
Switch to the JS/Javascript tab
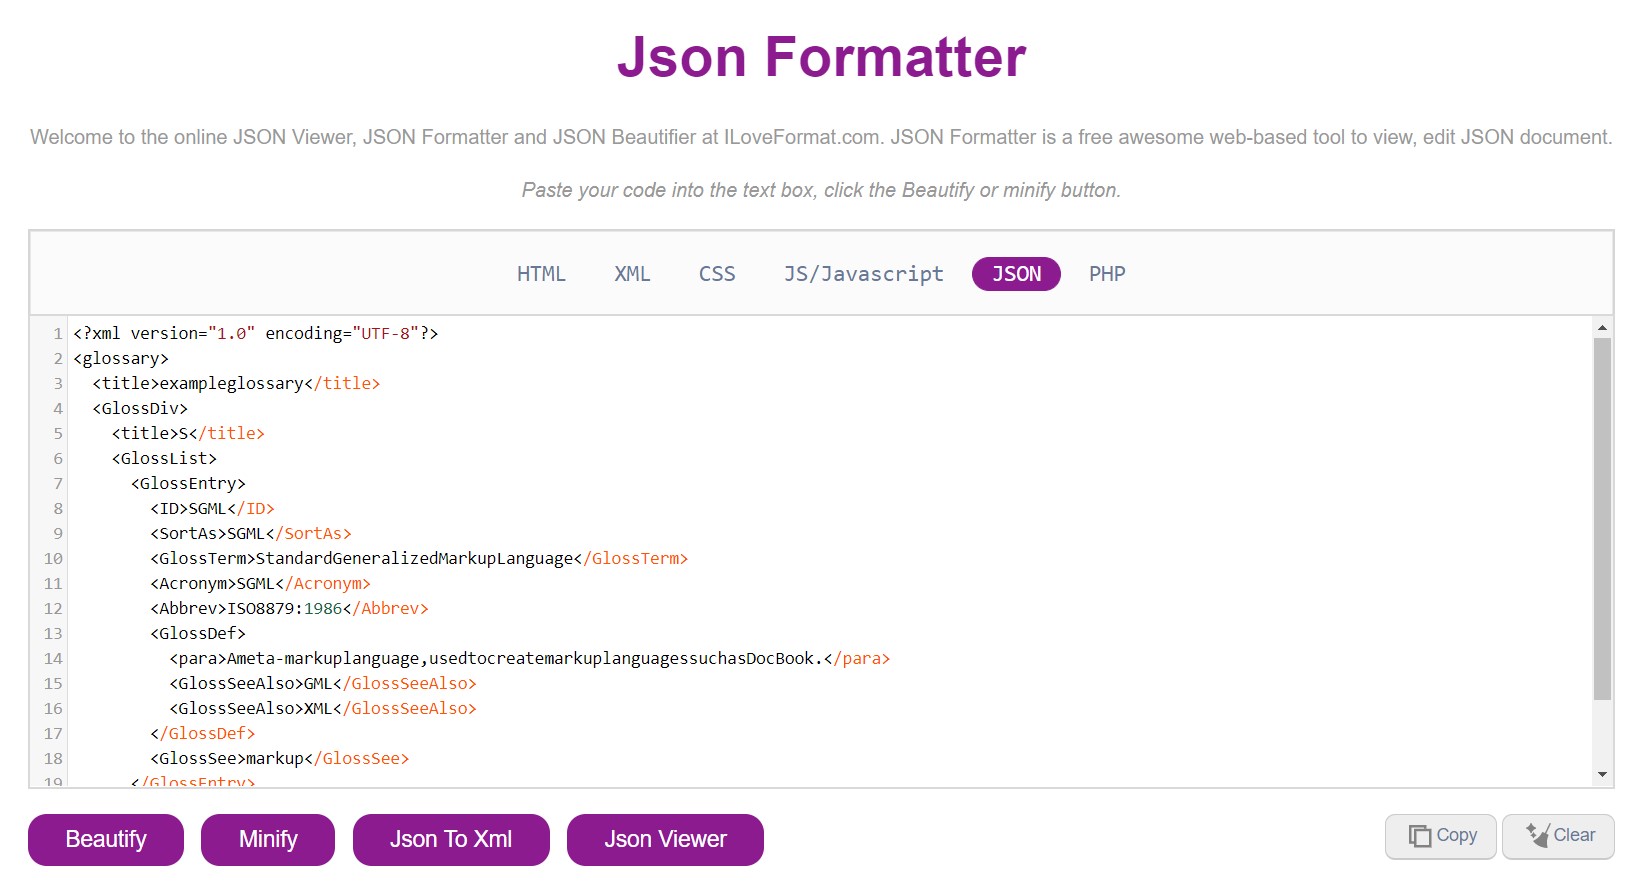pos(861,273)
